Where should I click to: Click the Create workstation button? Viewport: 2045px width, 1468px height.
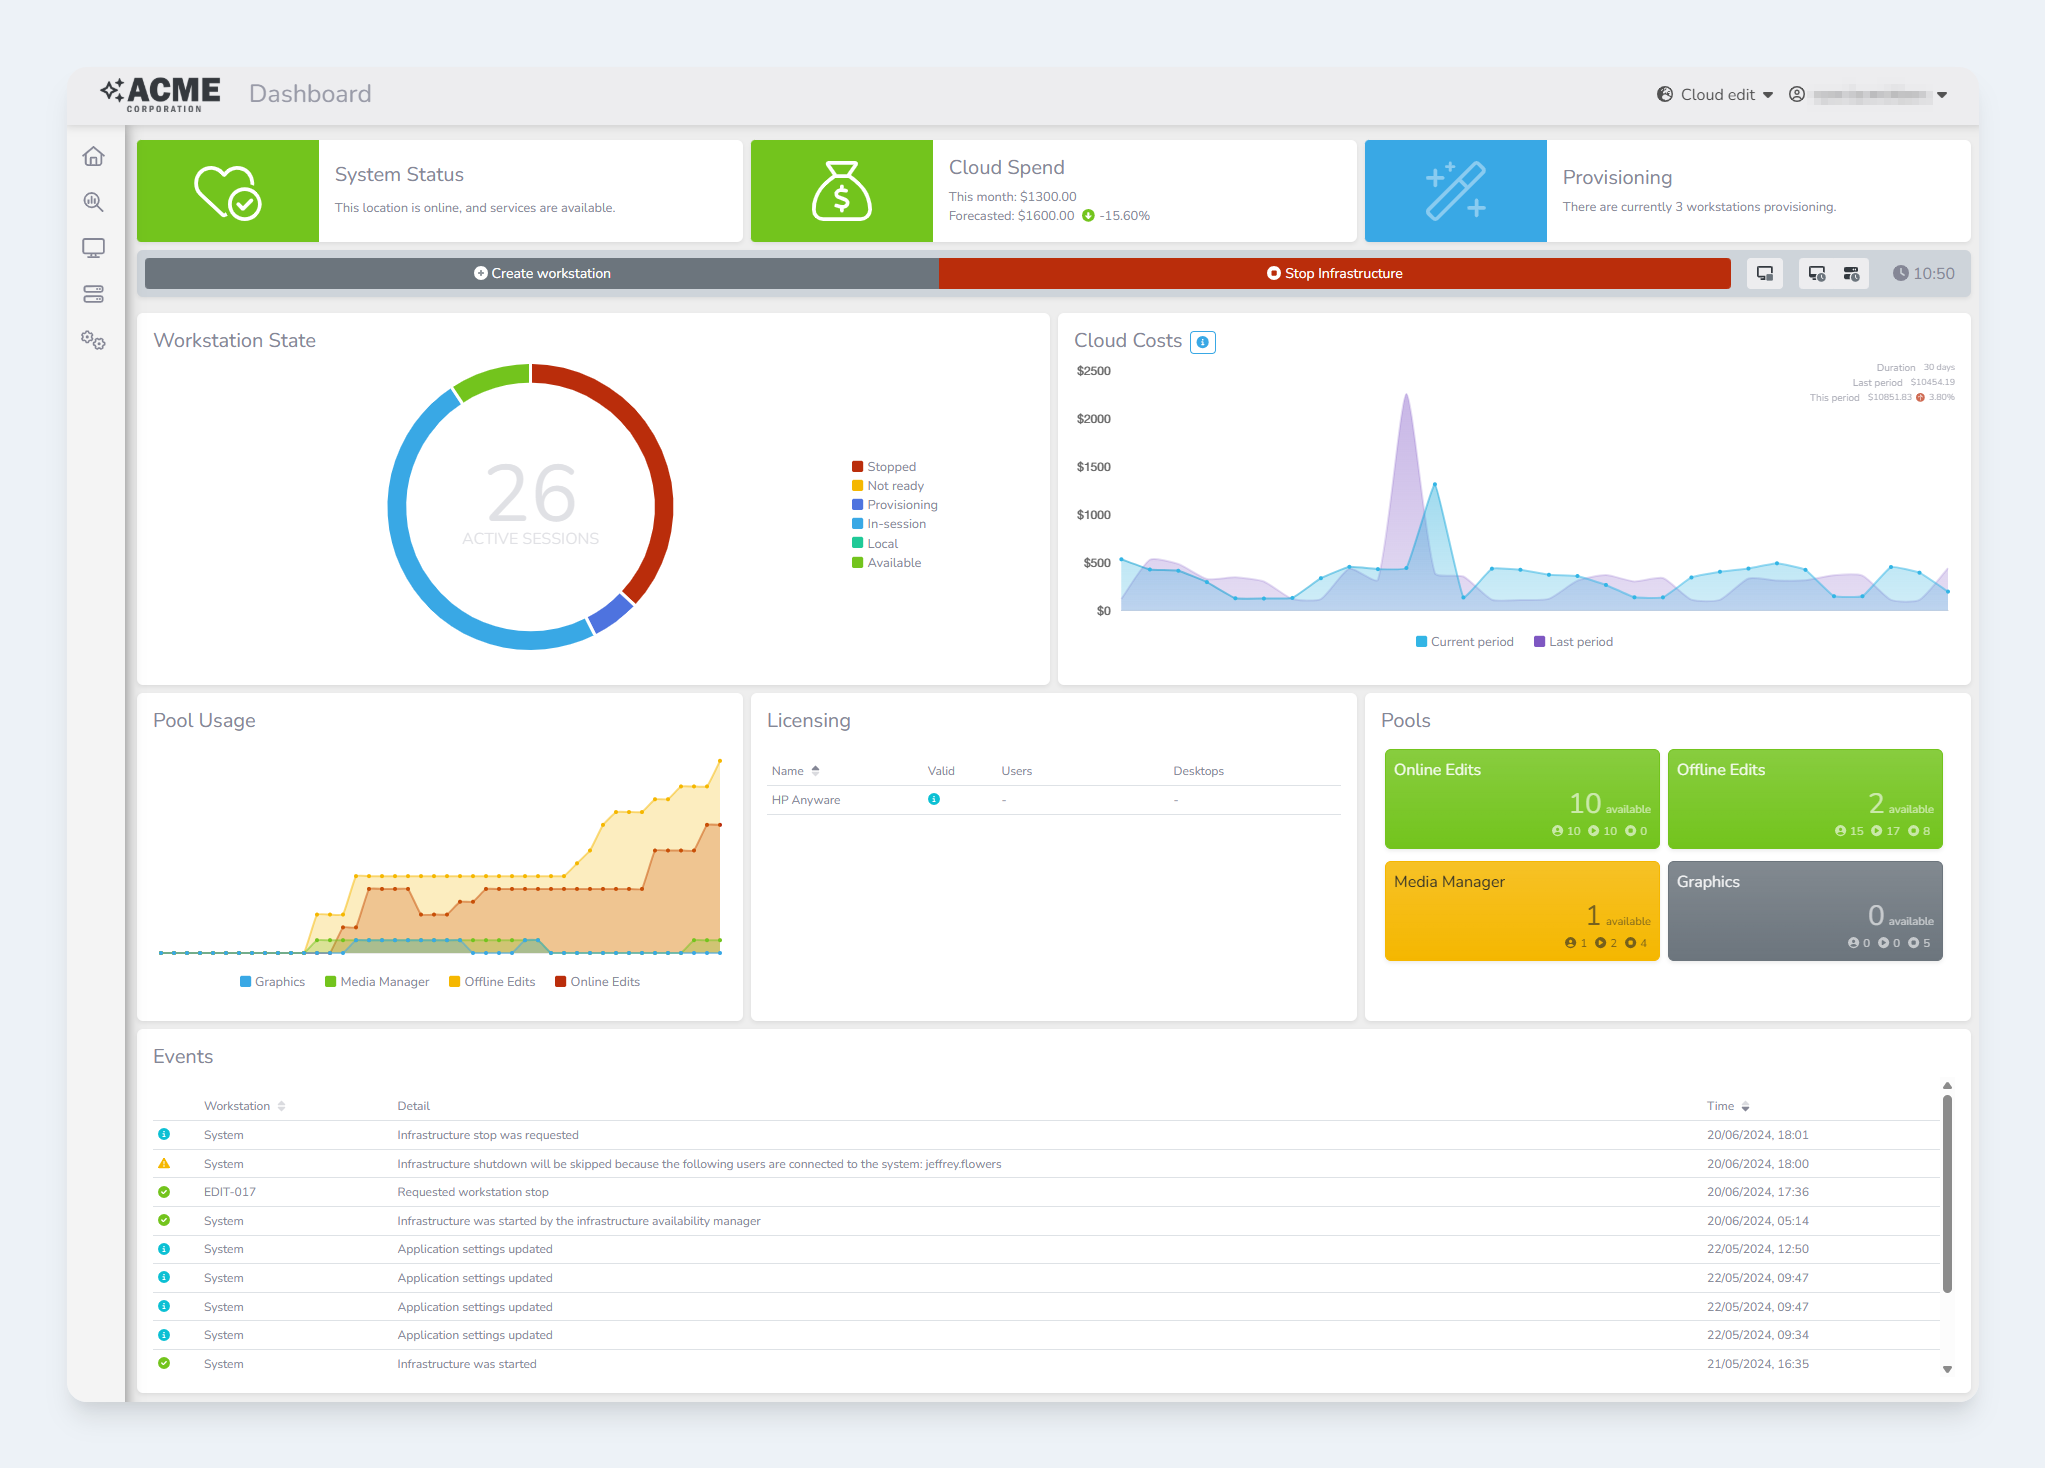[542, 274]
